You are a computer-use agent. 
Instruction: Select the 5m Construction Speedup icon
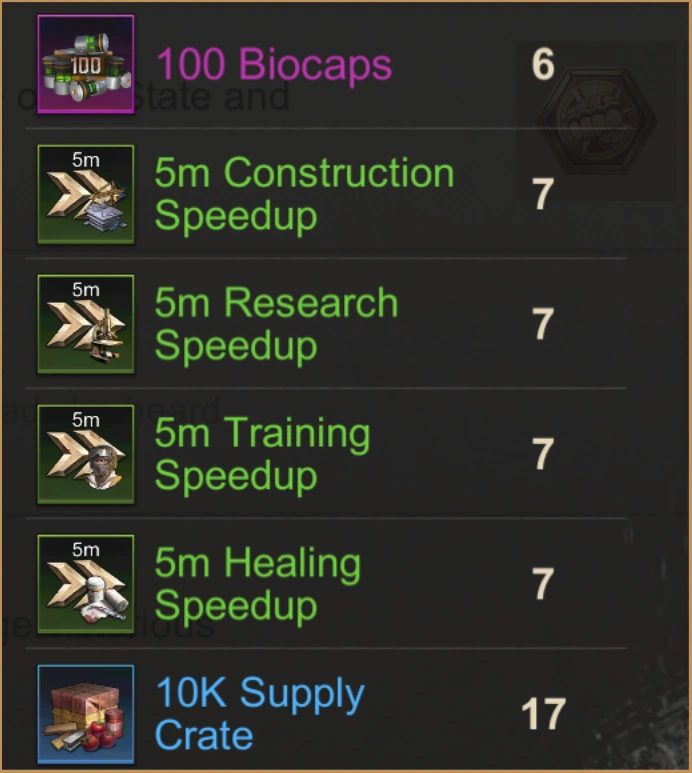pyautogui.click(x=86, y=194)
